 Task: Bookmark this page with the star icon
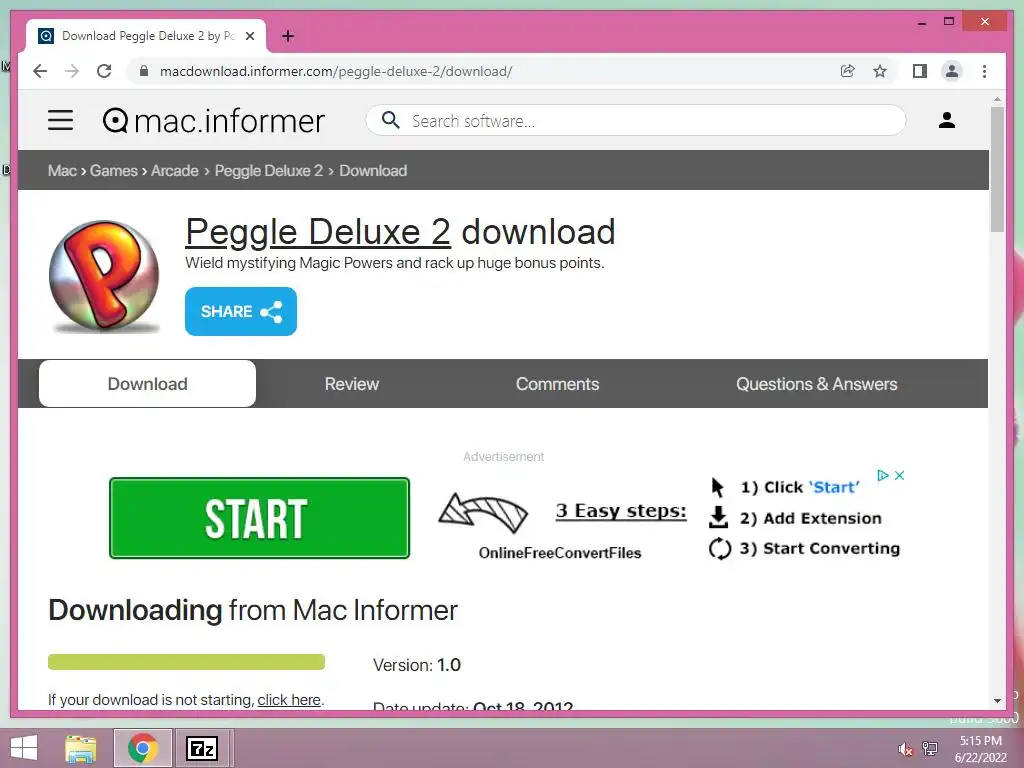(x=880, y=71)
